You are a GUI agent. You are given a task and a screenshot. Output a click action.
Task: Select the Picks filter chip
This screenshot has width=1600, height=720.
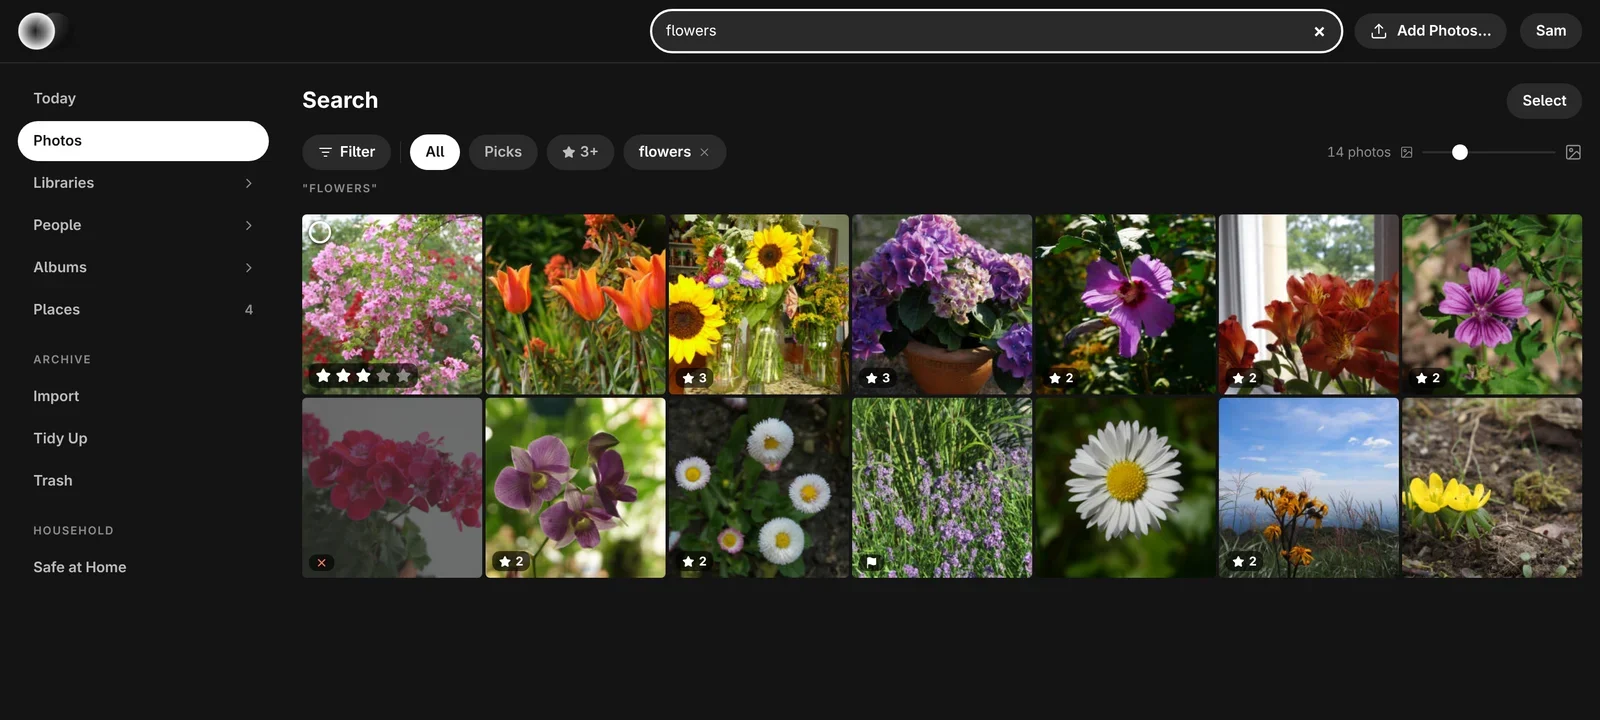click(x=503, y=152)
